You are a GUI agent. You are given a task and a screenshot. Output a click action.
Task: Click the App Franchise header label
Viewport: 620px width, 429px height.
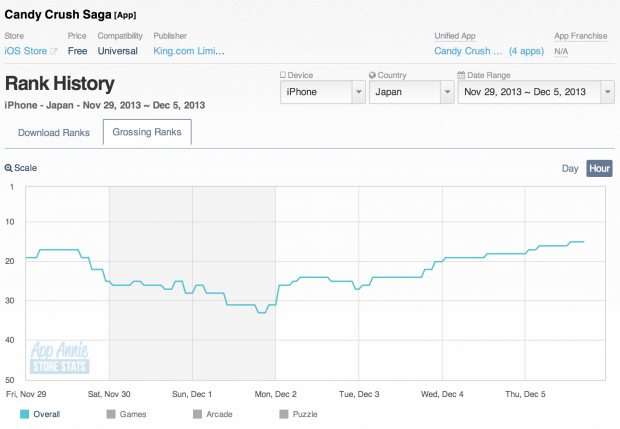pos(580,36)
